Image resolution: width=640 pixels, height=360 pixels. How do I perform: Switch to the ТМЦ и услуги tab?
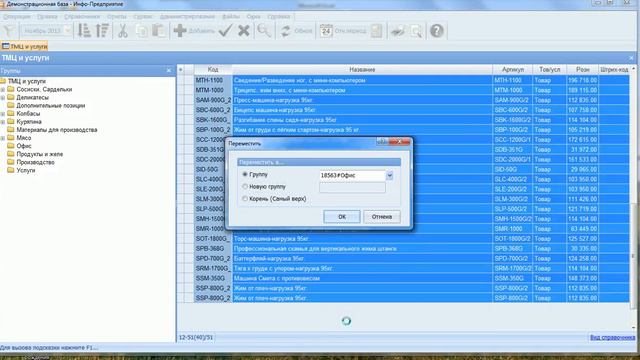[x=24, y=46]
